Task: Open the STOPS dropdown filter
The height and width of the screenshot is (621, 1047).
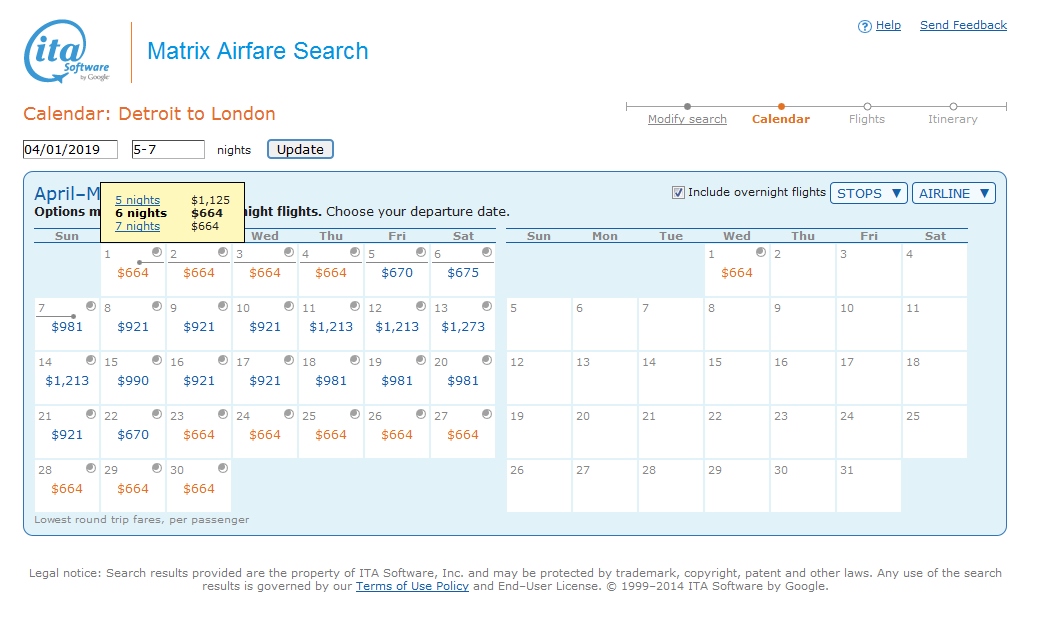Action: pyautogui.click(x=868, y=193)
